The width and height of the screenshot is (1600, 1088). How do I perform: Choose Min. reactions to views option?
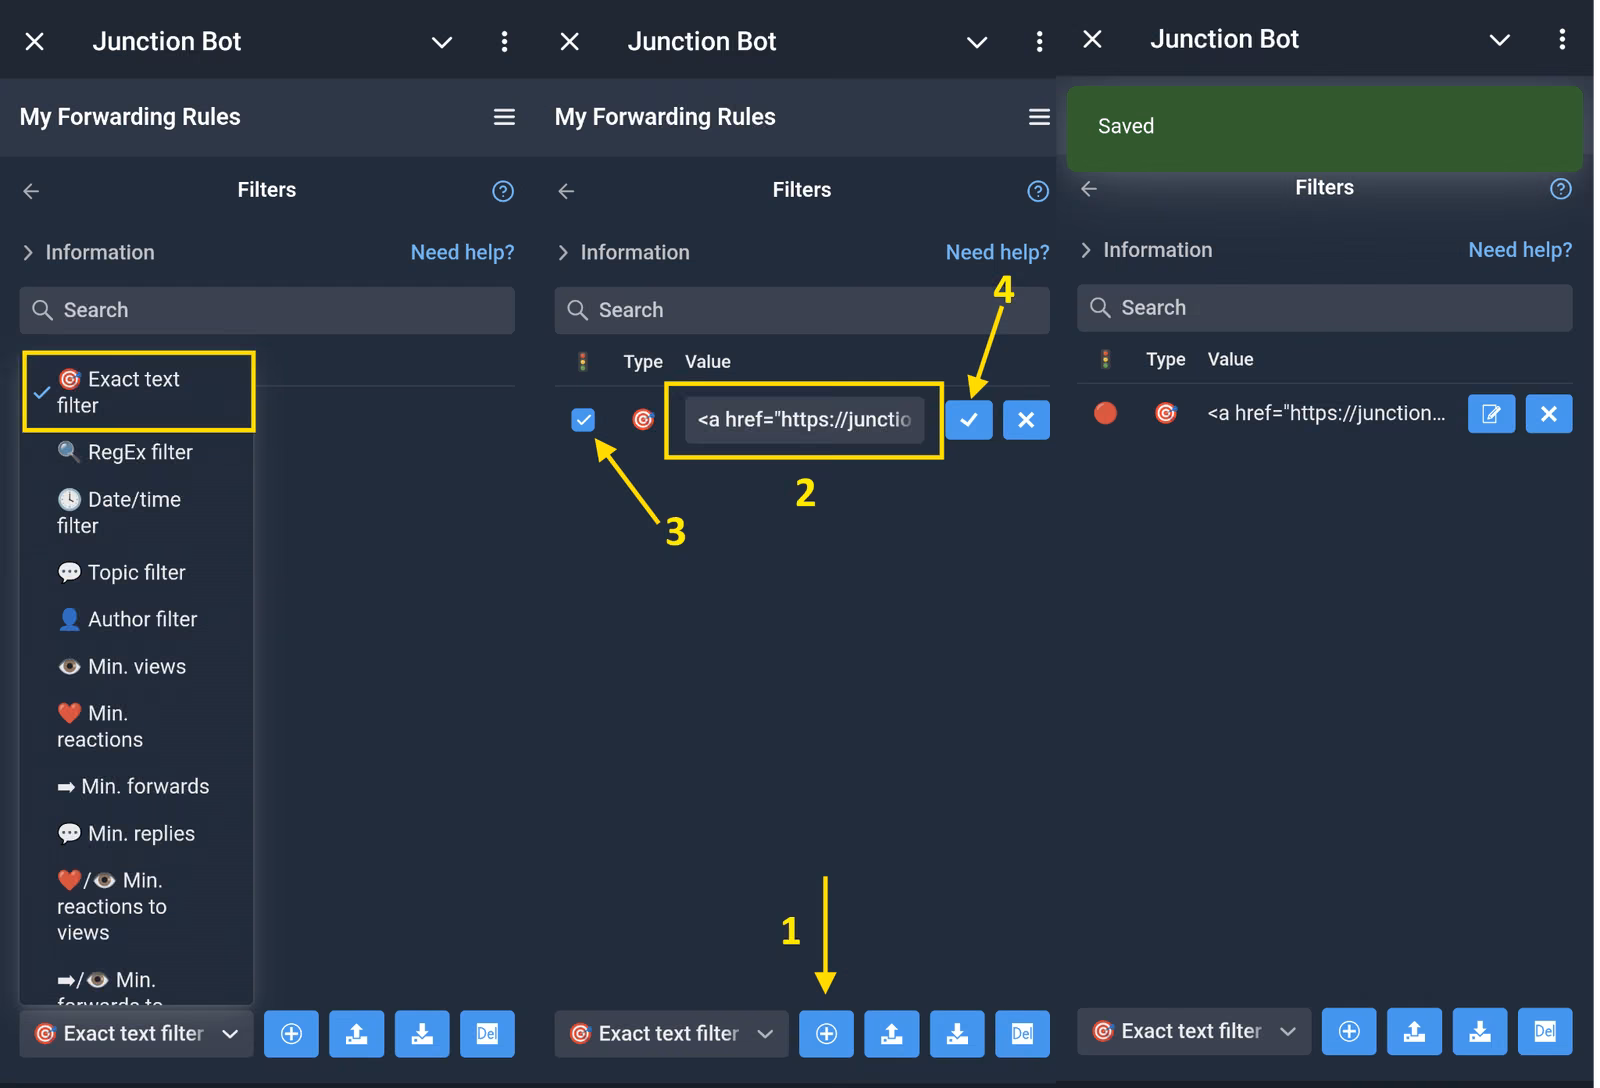pos(138,906)
